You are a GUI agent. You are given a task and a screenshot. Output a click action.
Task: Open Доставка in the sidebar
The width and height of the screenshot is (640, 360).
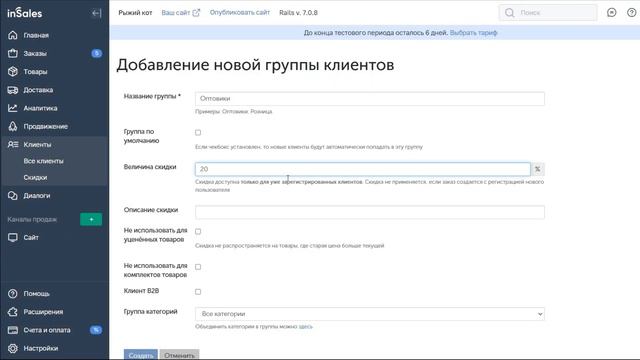coord(38,90)
